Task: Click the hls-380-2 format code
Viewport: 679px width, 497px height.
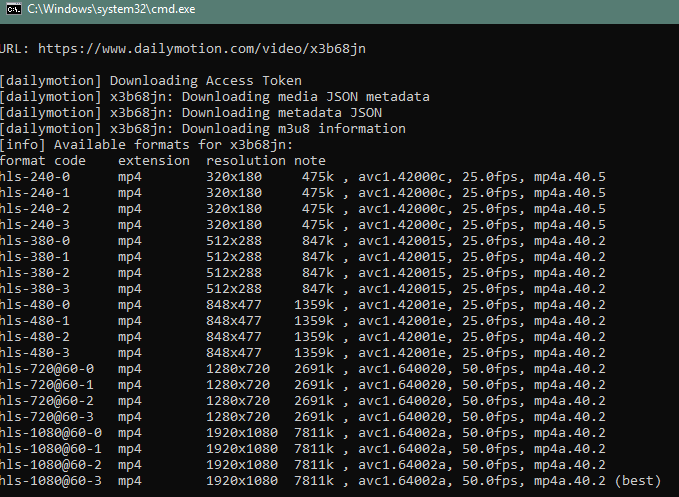Action: click(35, 273)
